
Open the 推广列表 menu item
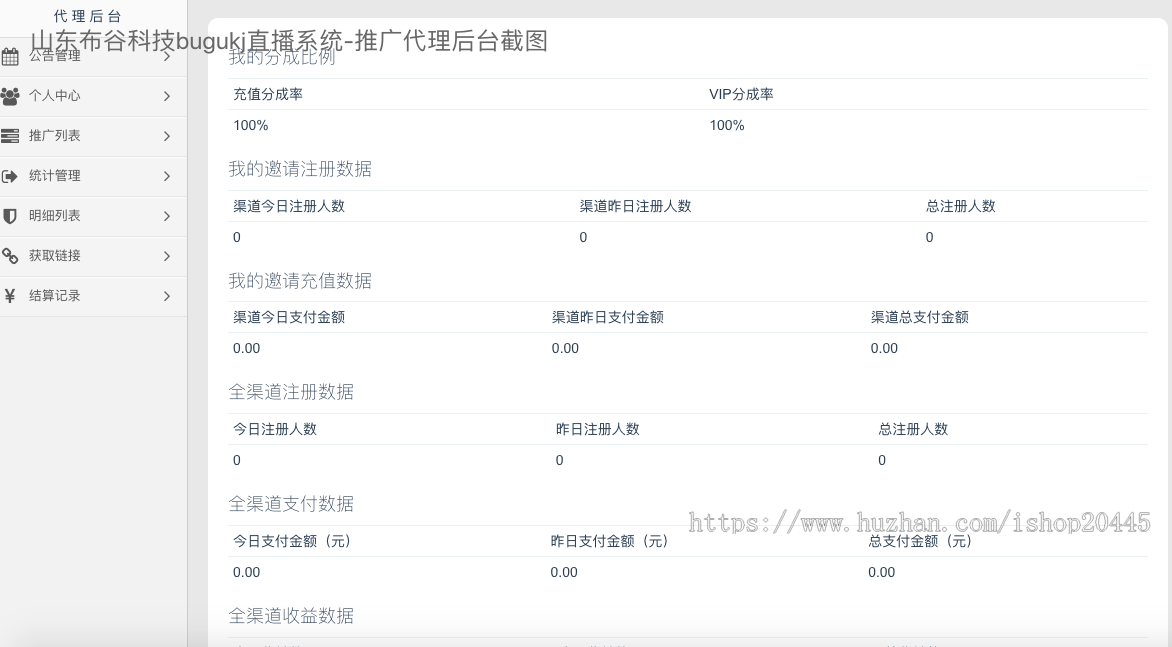pos(93,136)
